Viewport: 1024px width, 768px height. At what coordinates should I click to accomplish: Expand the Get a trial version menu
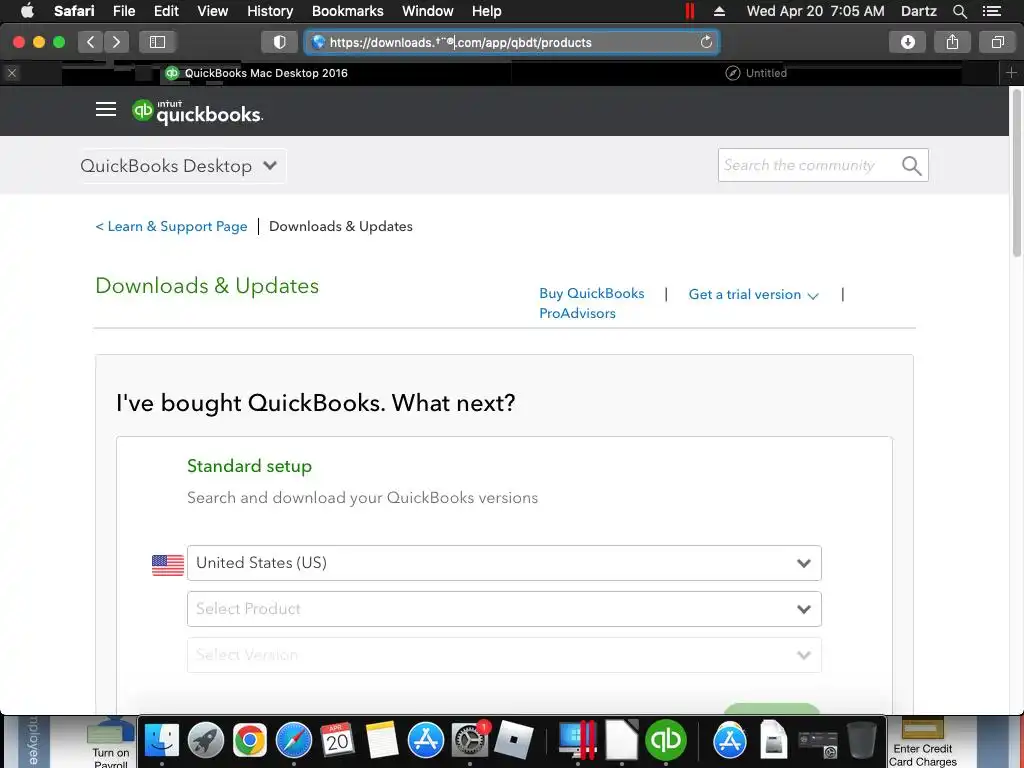(753, 295)
